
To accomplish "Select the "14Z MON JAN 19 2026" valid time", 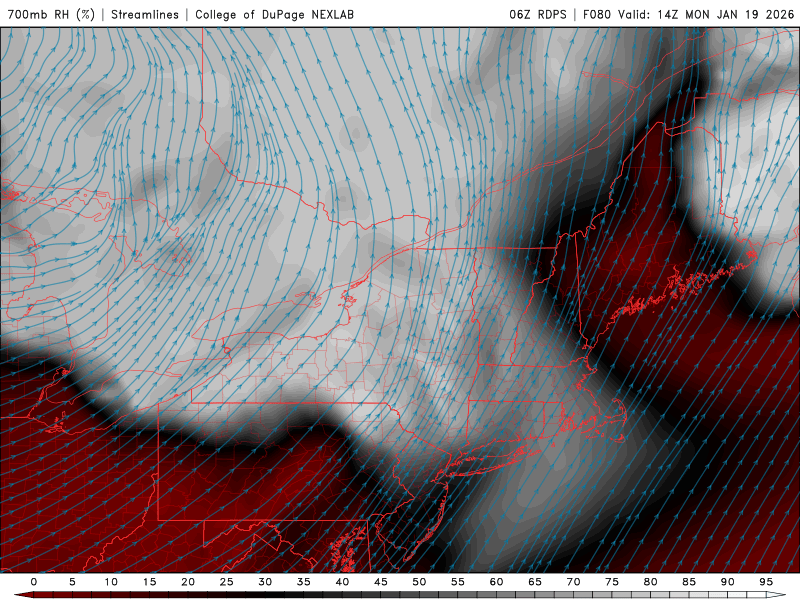I will tap(726, 14).
